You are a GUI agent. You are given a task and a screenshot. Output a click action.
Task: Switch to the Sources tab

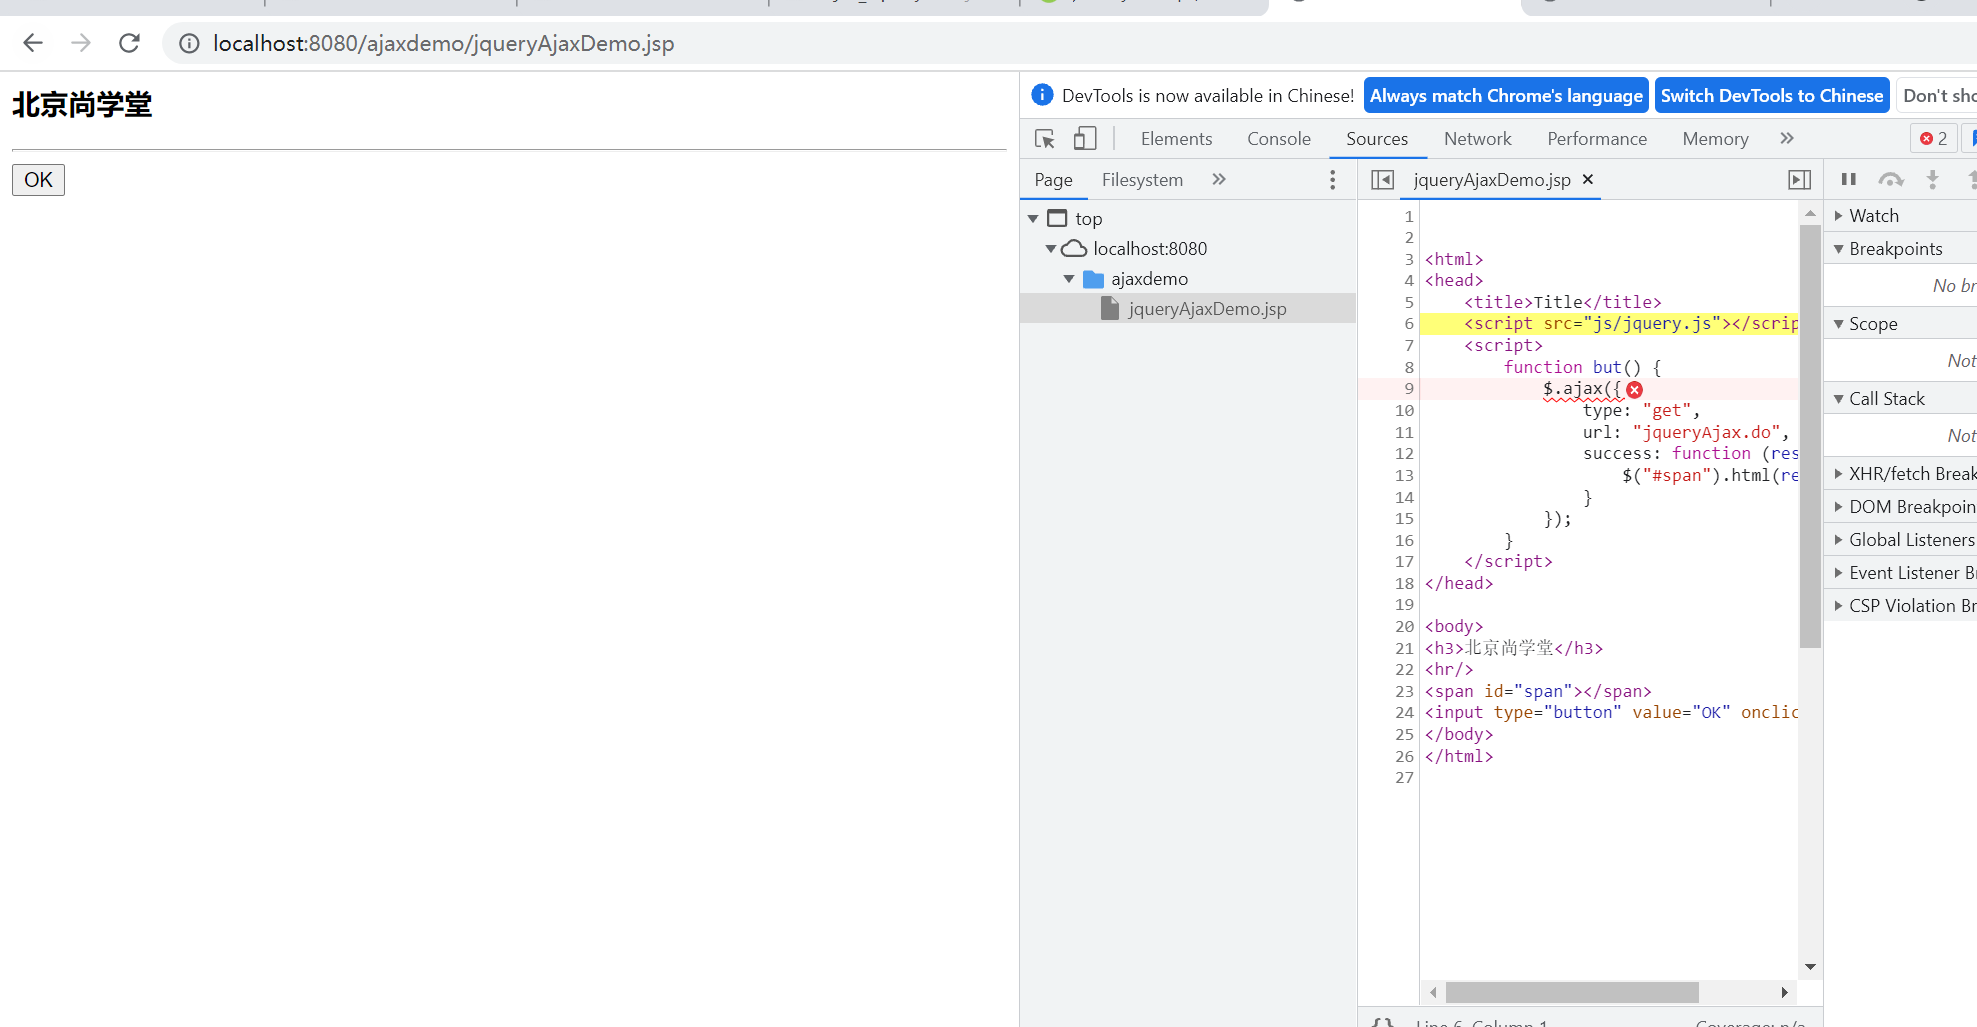click(1377, 139)
